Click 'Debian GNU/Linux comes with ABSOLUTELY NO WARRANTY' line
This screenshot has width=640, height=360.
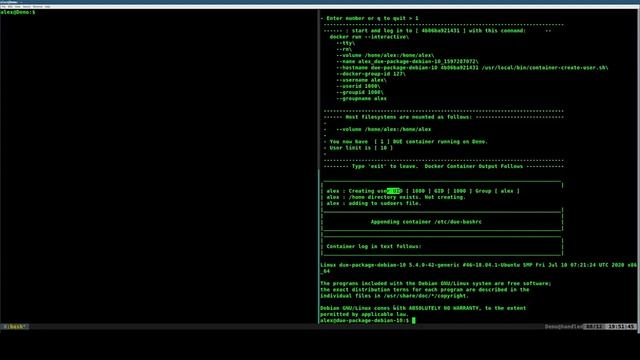tap(423, 308)
